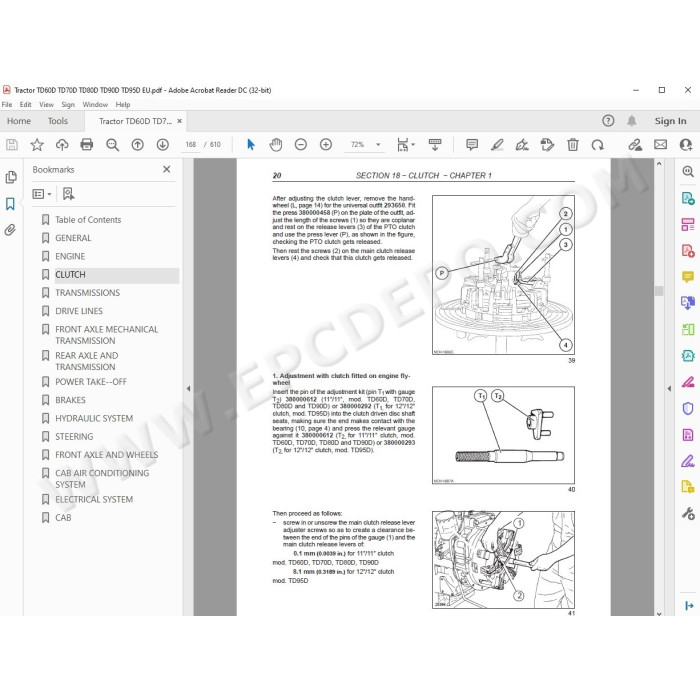Open POWER TAKE--OFF bookmark

pyautogui.click(x=91, y=382)
